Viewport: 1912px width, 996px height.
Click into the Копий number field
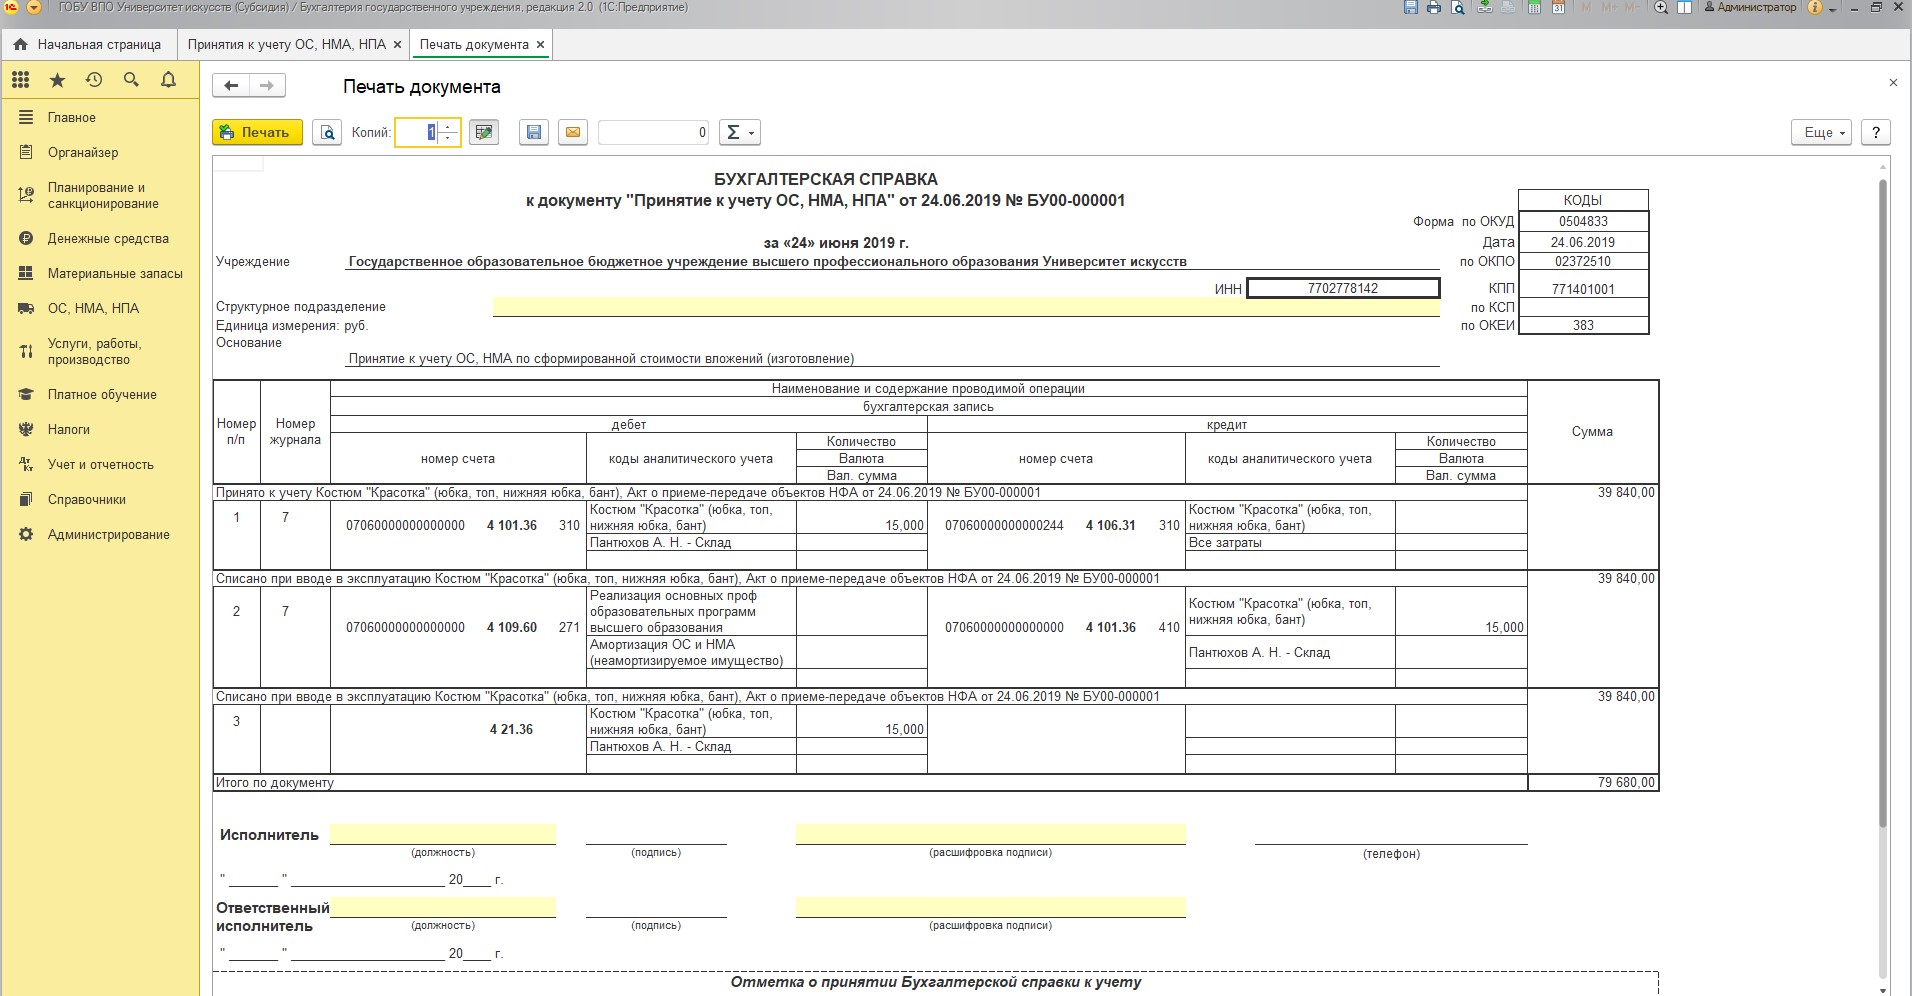(417, 132)
